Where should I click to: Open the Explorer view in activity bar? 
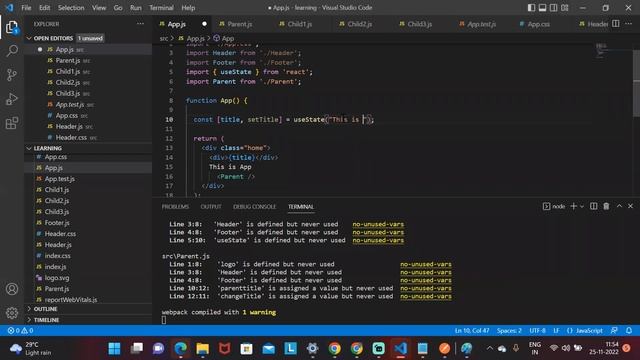click(12, 27)
